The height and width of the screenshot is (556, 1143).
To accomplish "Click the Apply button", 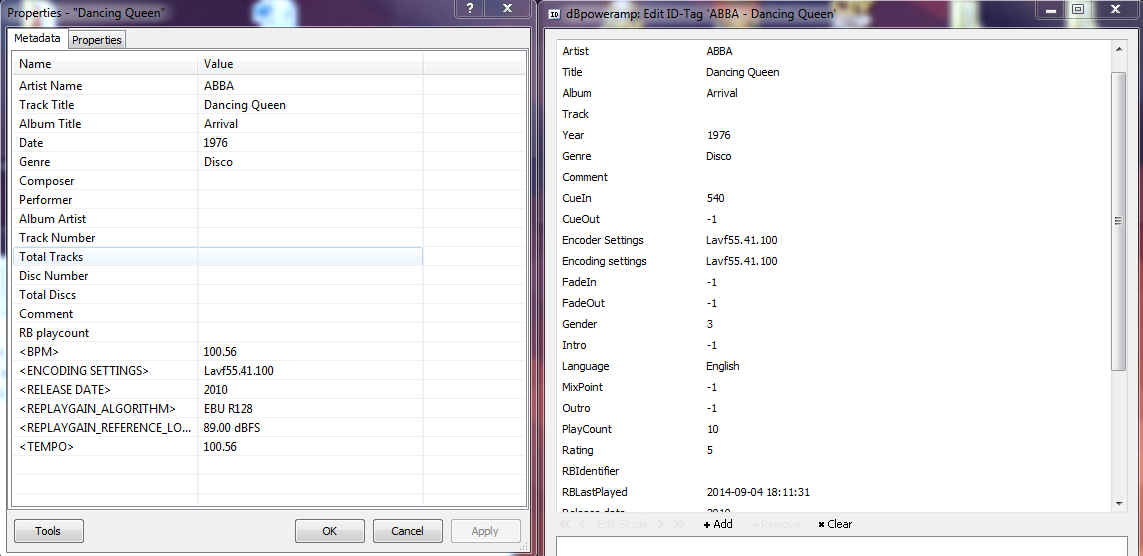I will tap(485, 530).
